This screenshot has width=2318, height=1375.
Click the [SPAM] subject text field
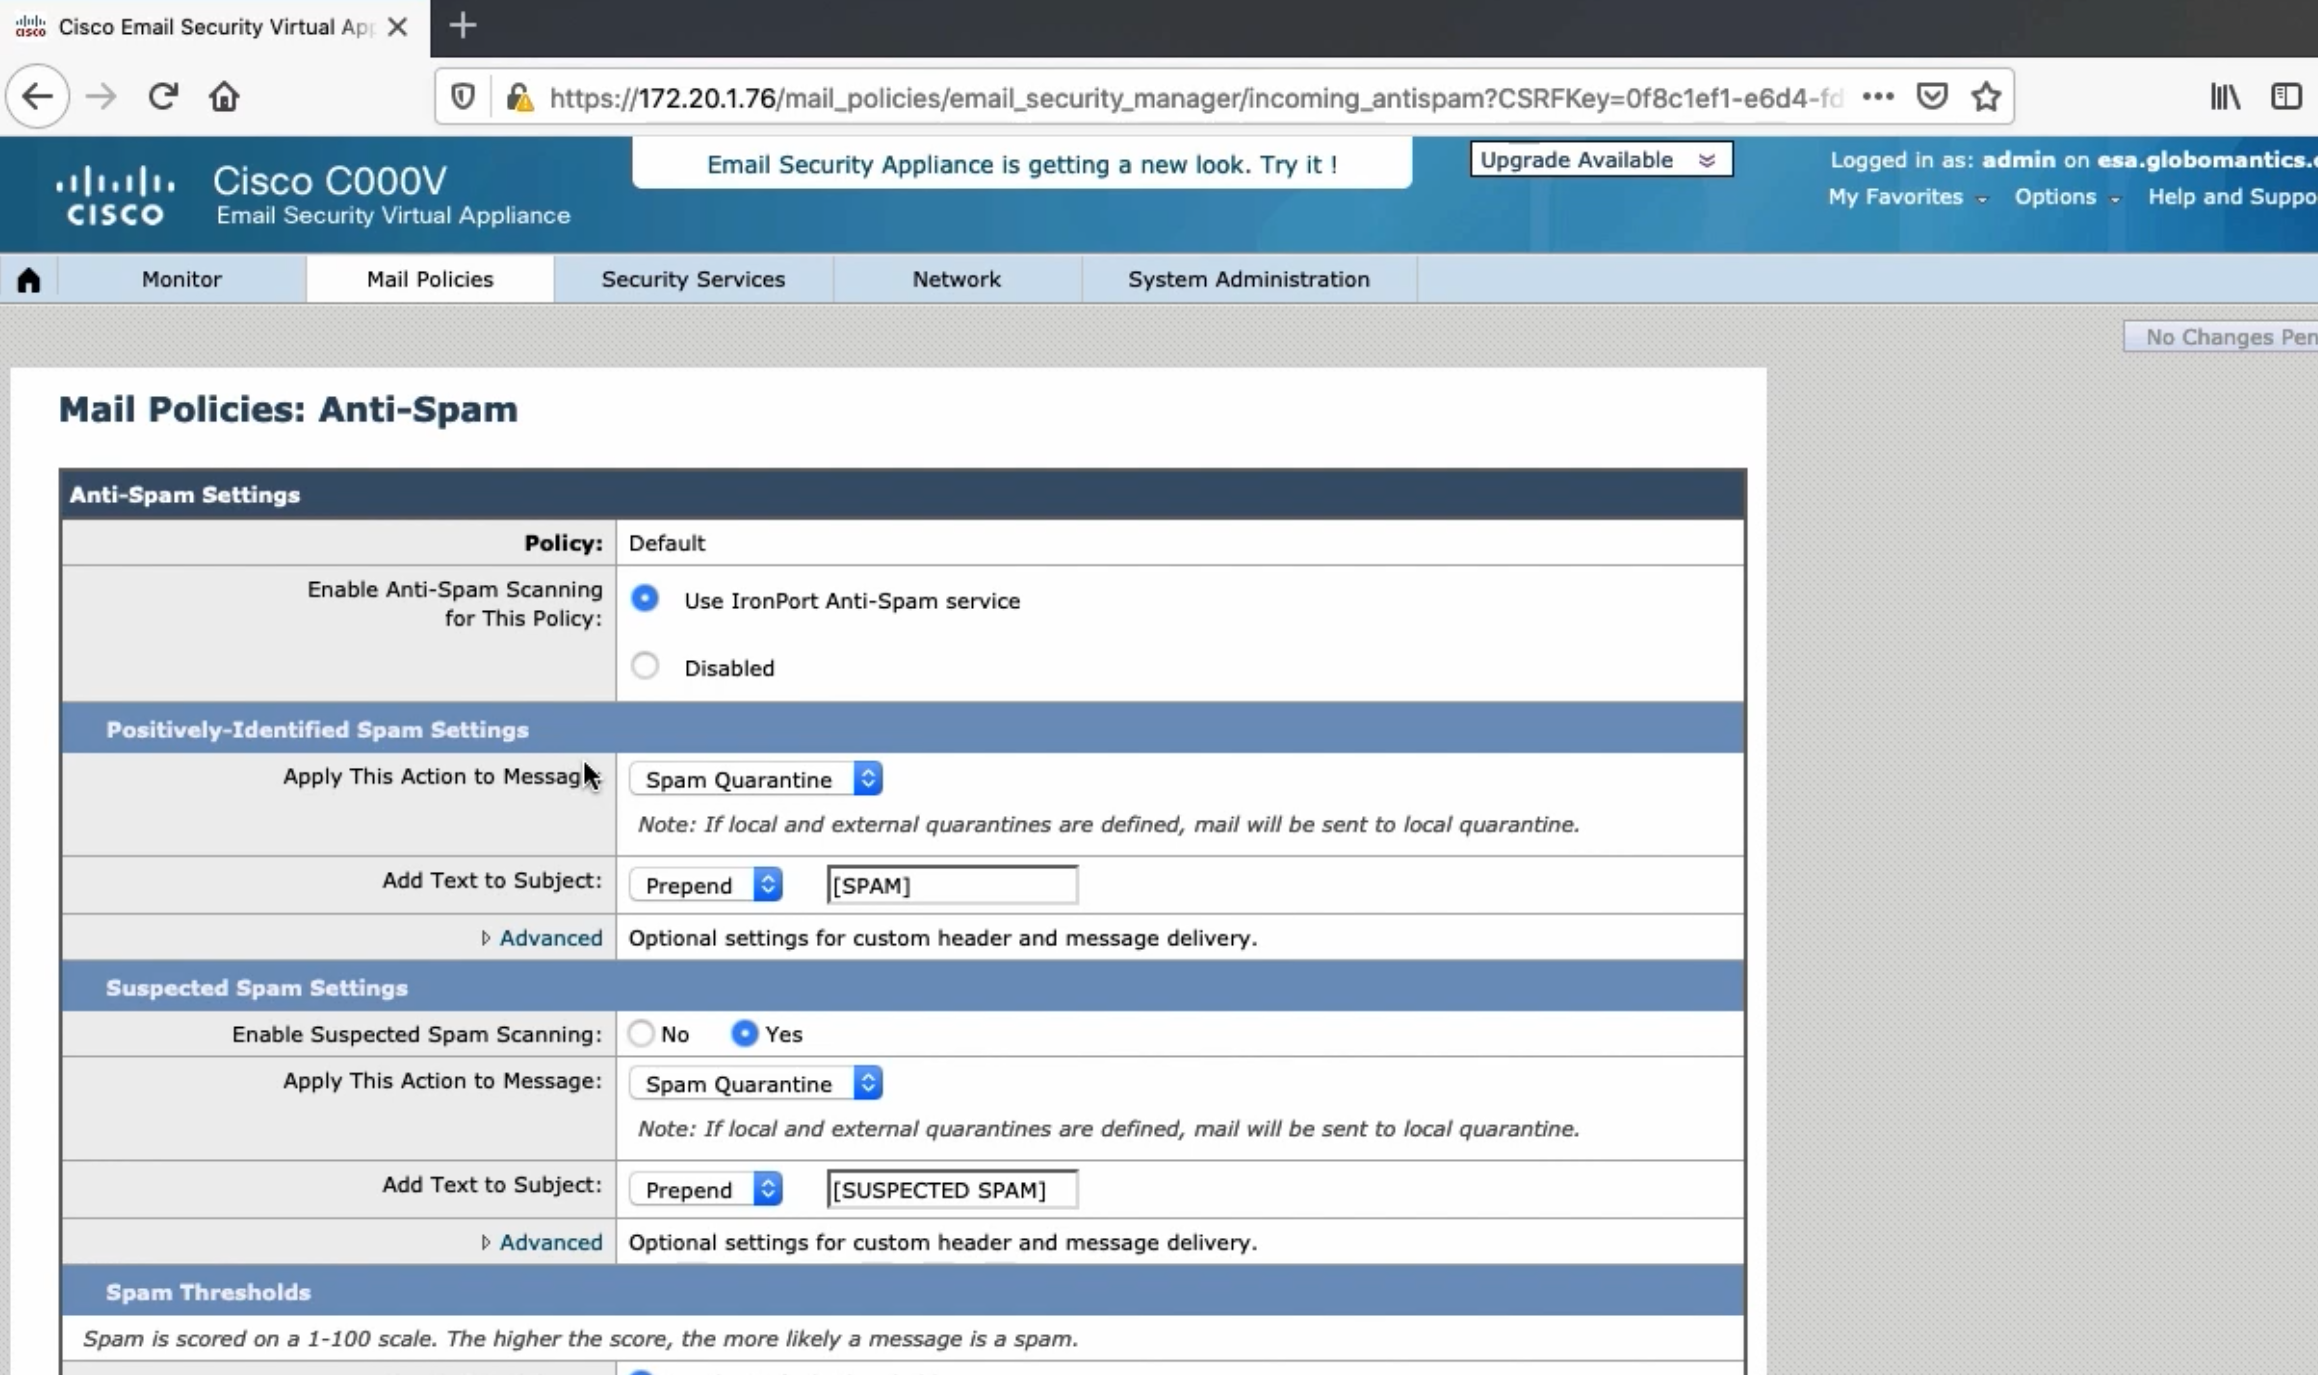[952, 885]
